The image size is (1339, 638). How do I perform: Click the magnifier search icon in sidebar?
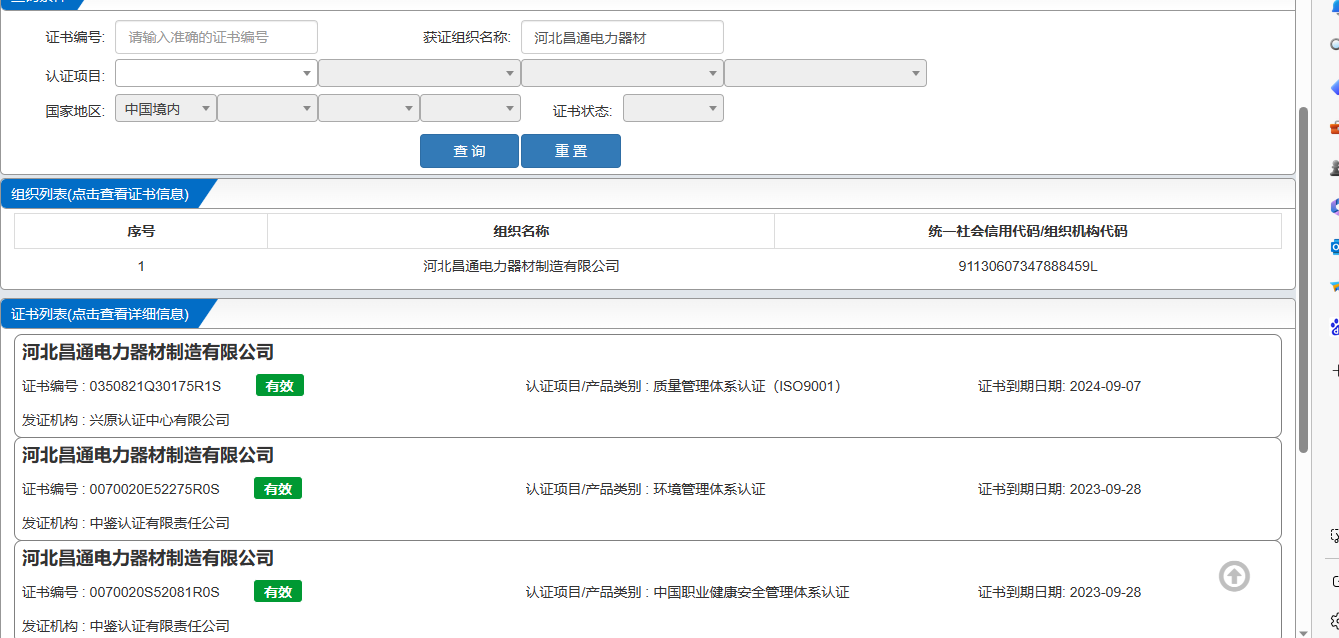pos(1334,45)
